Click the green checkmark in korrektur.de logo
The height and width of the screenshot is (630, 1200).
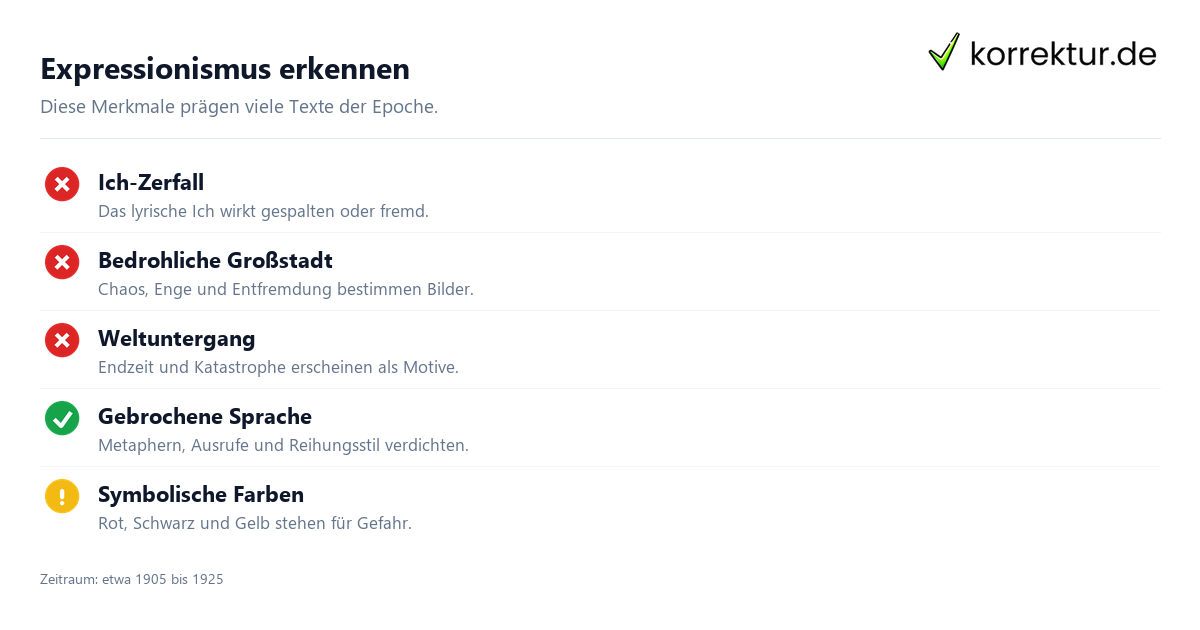944,52
